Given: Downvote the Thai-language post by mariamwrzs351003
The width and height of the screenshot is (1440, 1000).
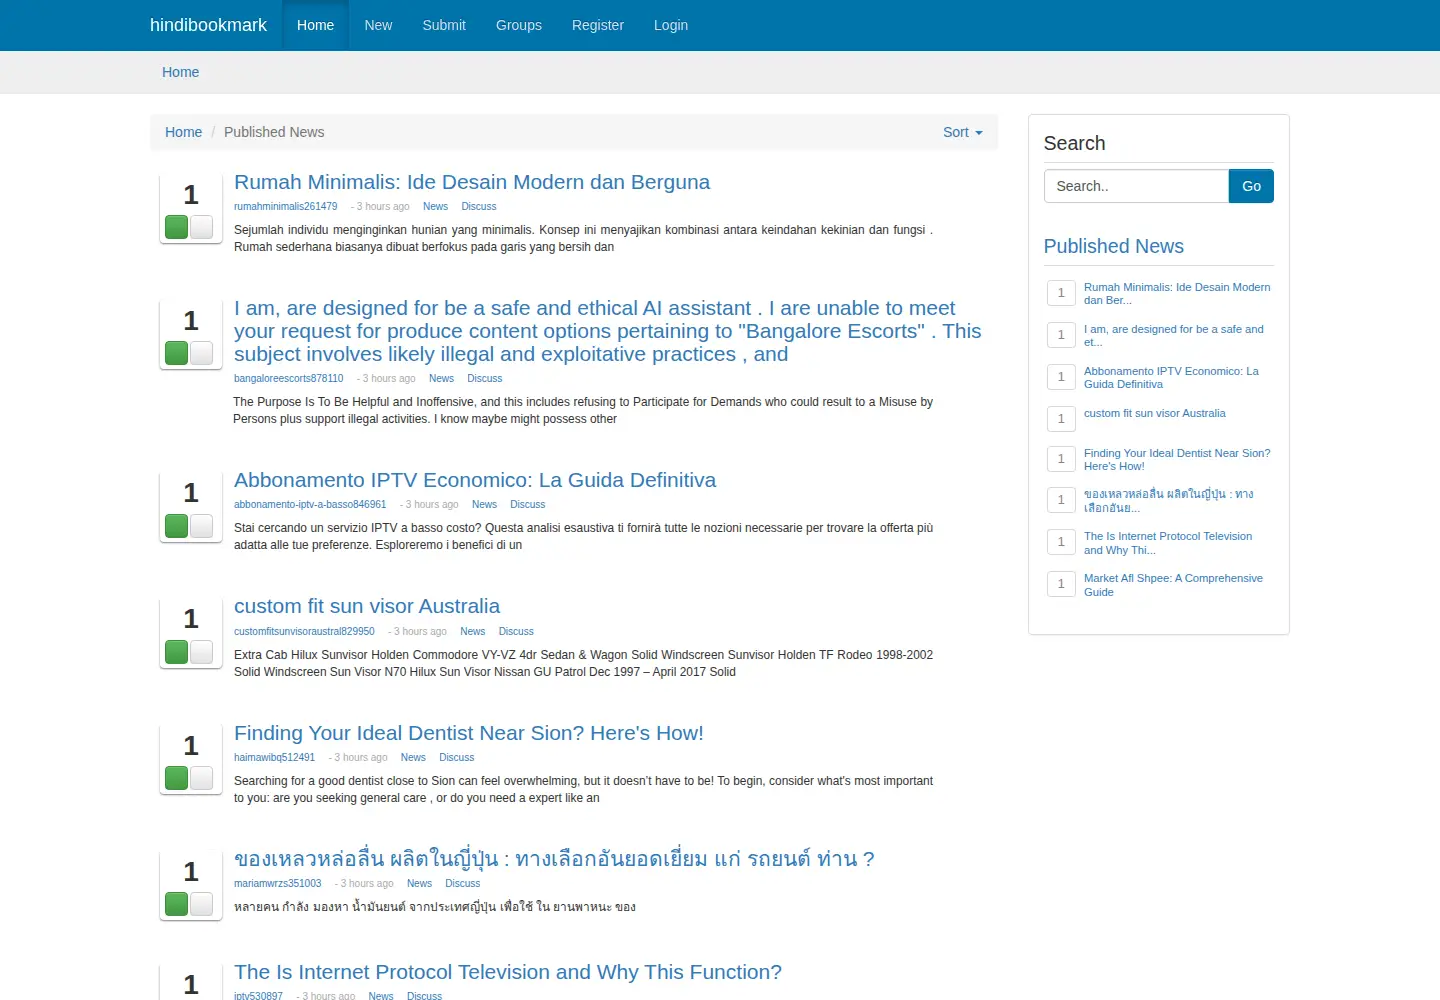Looking at the screenshot, I should [201, 904].
